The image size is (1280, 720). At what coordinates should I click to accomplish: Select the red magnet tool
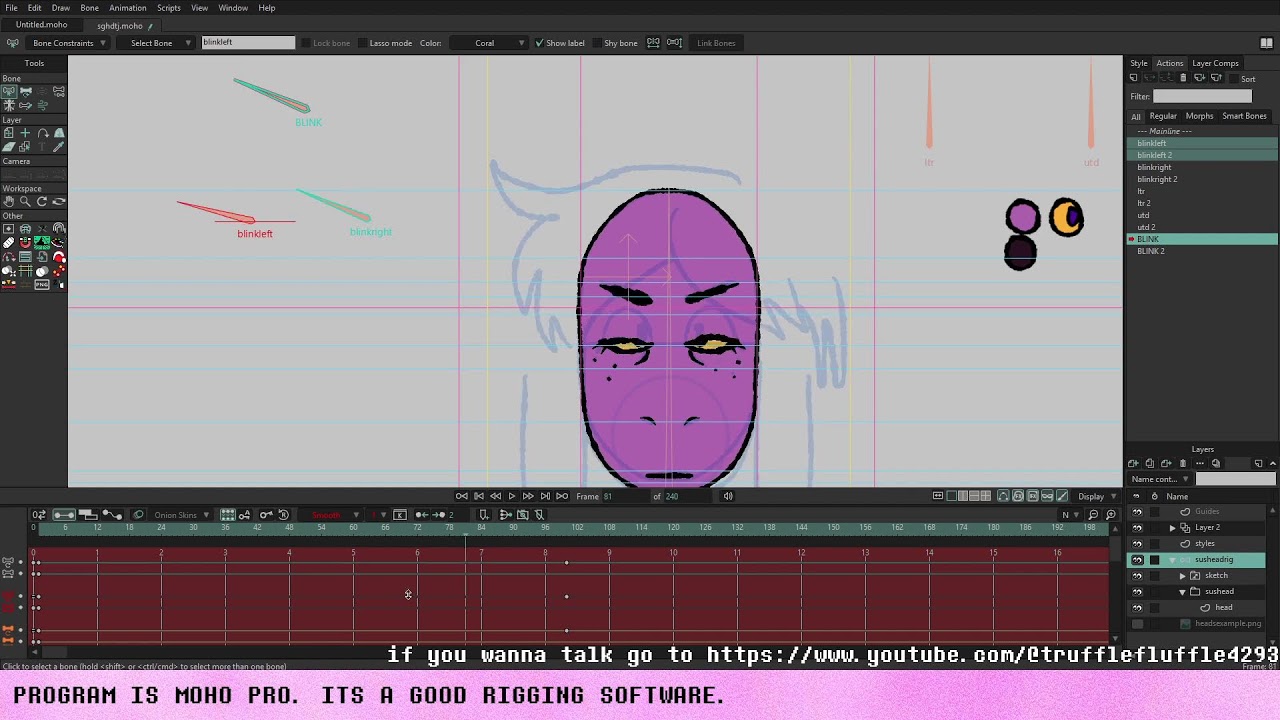pyautogui.click(x=26, y=242)
